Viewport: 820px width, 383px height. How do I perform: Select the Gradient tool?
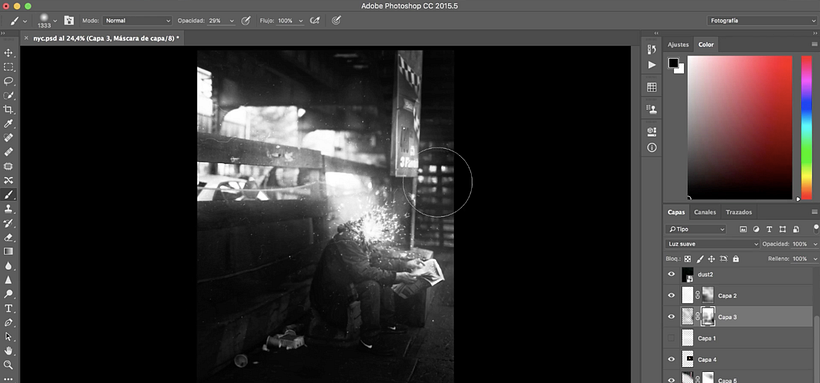pos(8,251)
